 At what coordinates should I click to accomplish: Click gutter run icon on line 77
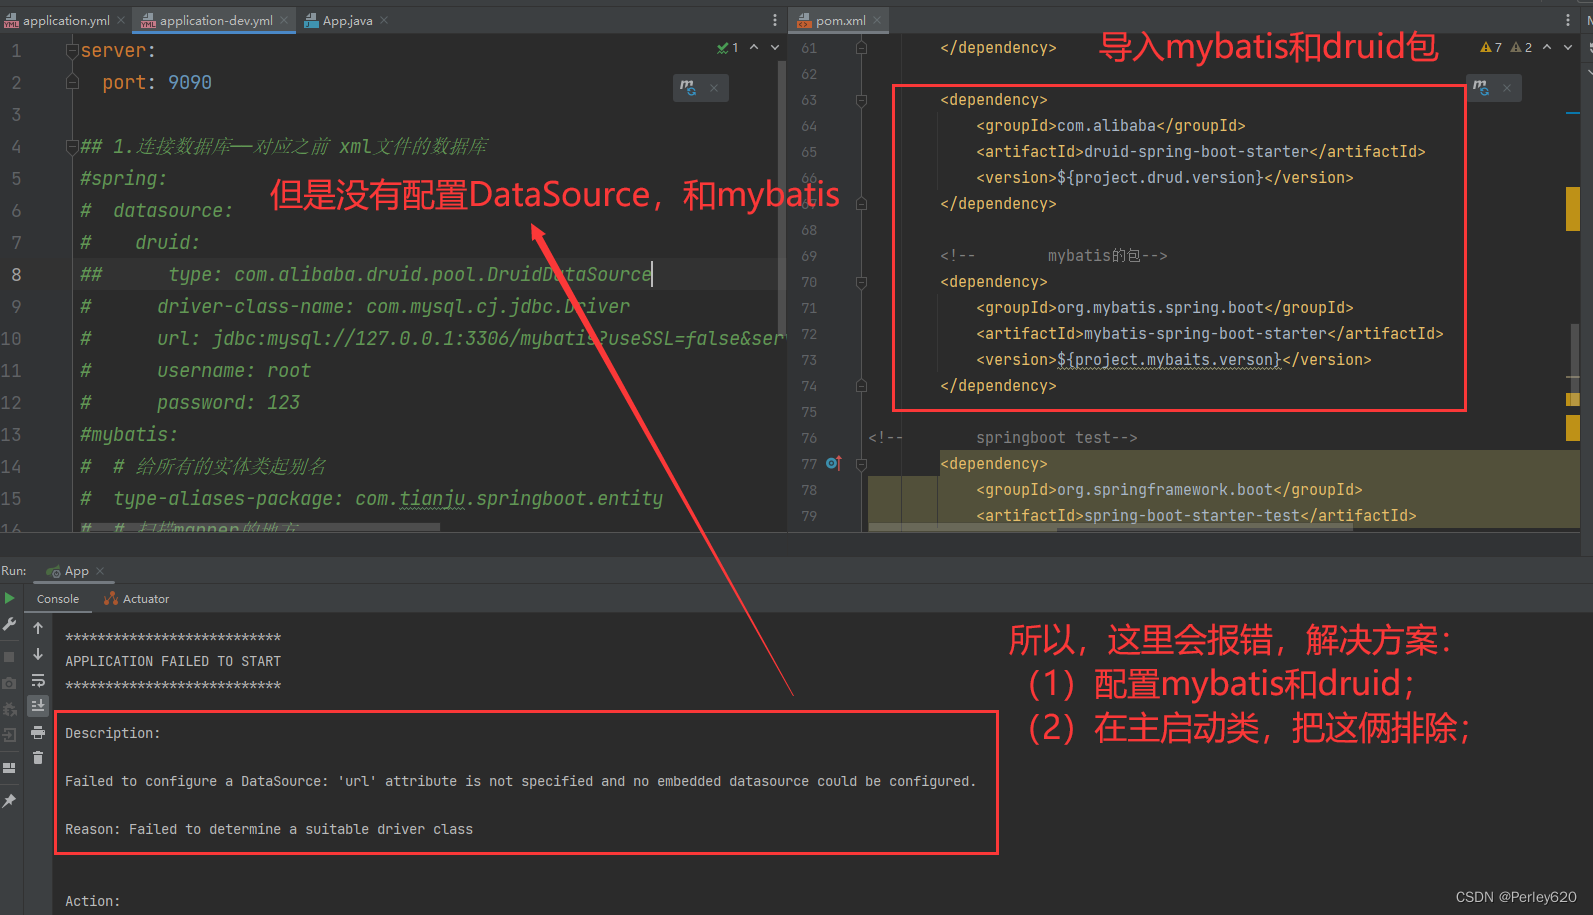833,463
